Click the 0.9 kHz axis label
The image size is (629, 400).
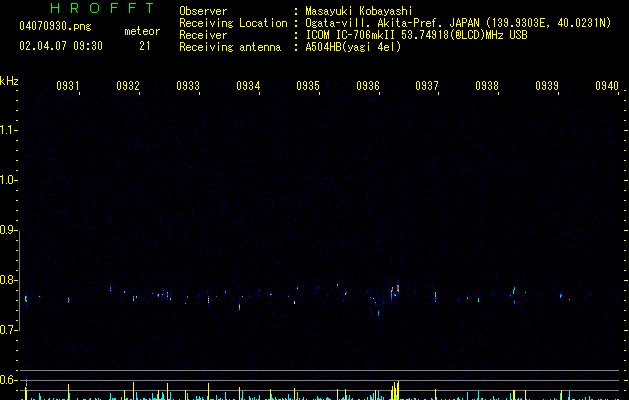click(x=8, y=230)
